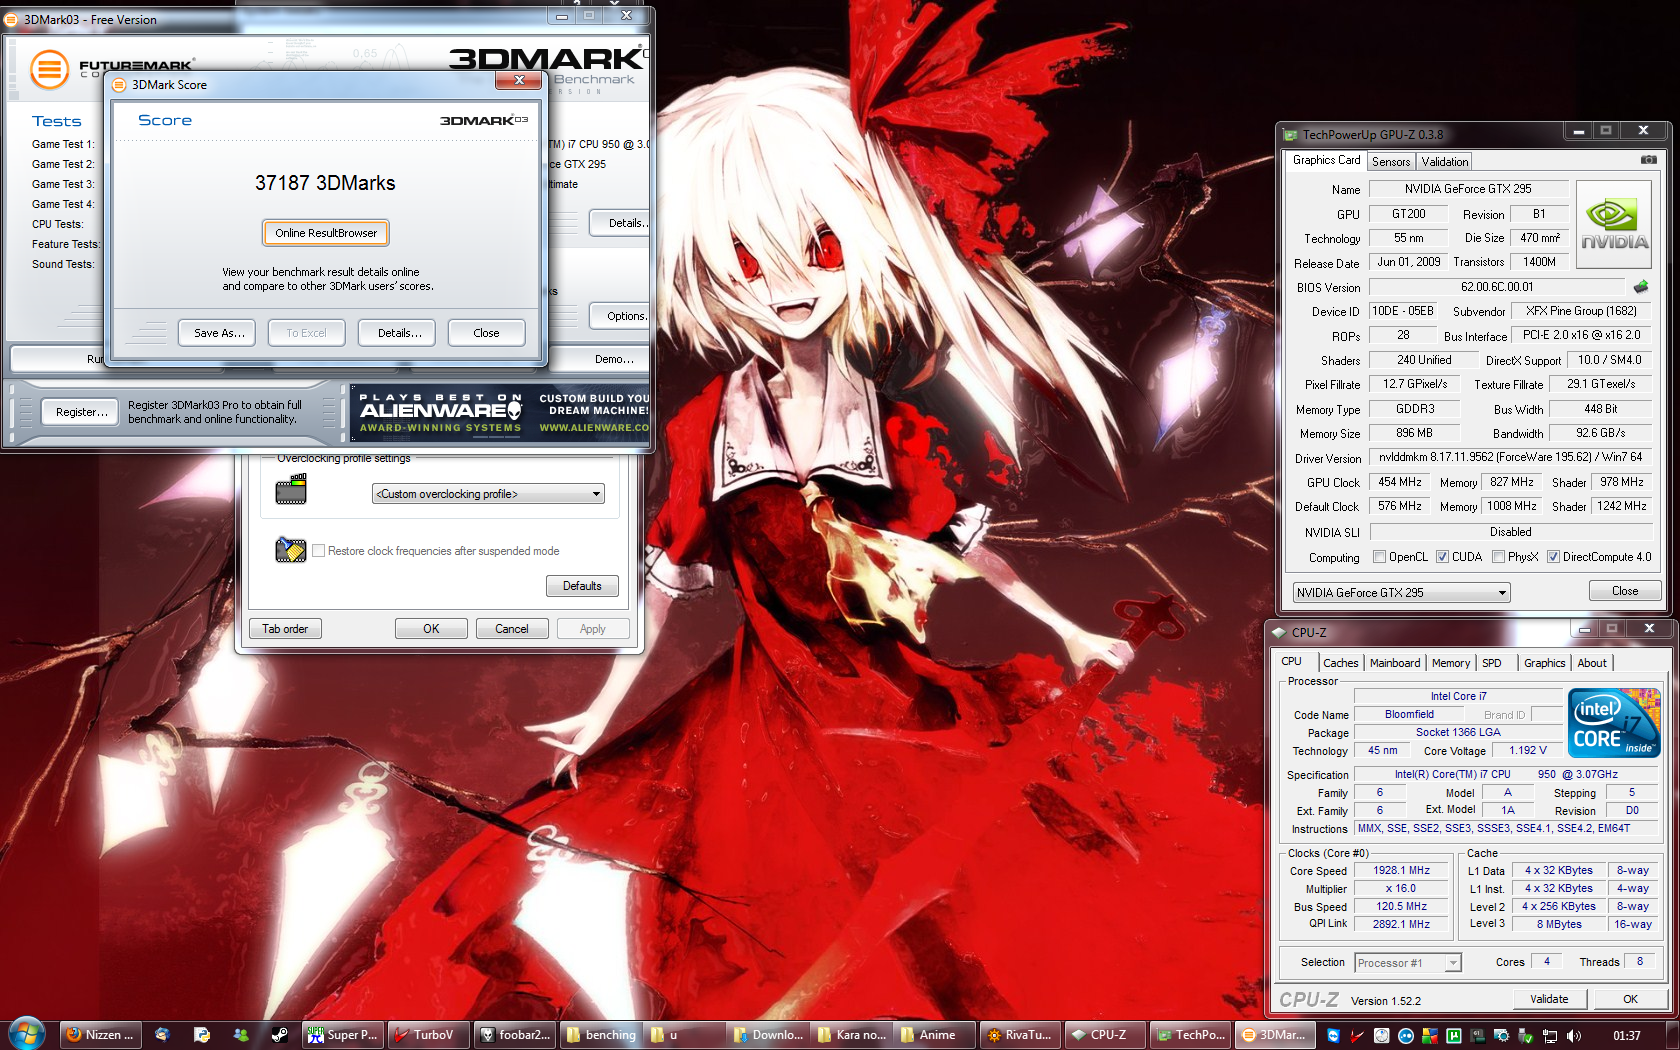Click OK in the CPU-Z window

point(1630,999)
